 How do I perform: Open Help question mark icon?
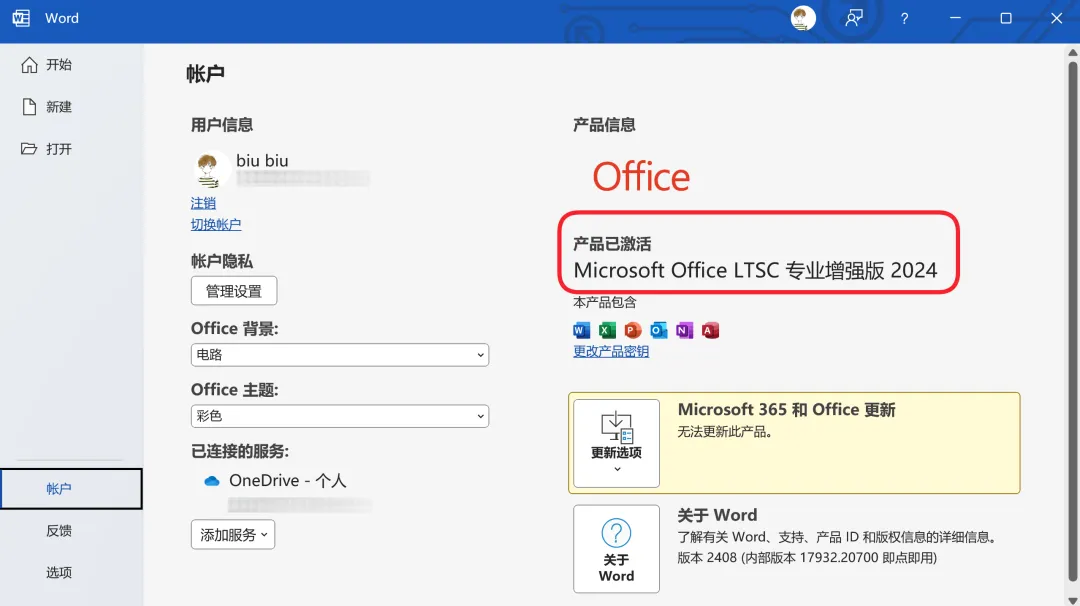[x=904, y=19]
